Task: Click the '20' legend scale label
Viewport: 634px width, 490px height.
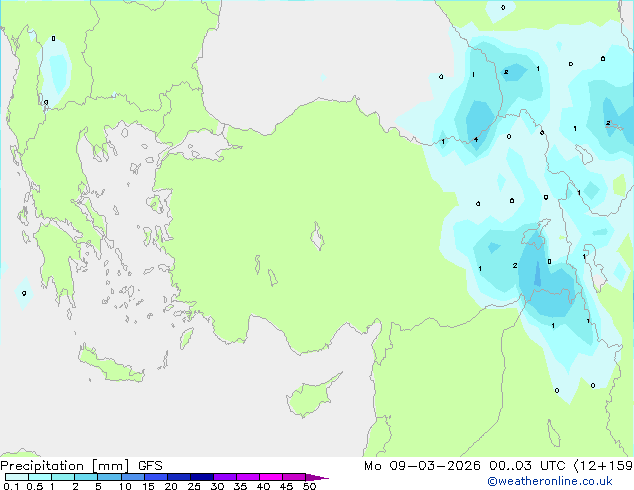Action: click(x=171, y=486)
